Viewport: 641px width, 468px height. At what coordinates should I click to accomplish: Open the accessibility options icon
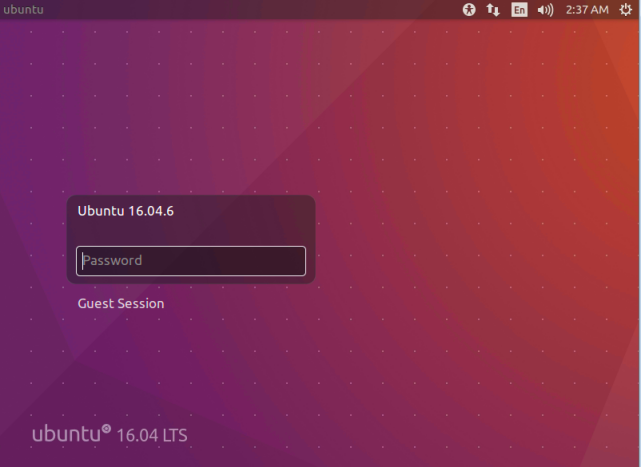click(x=469, y=9)
